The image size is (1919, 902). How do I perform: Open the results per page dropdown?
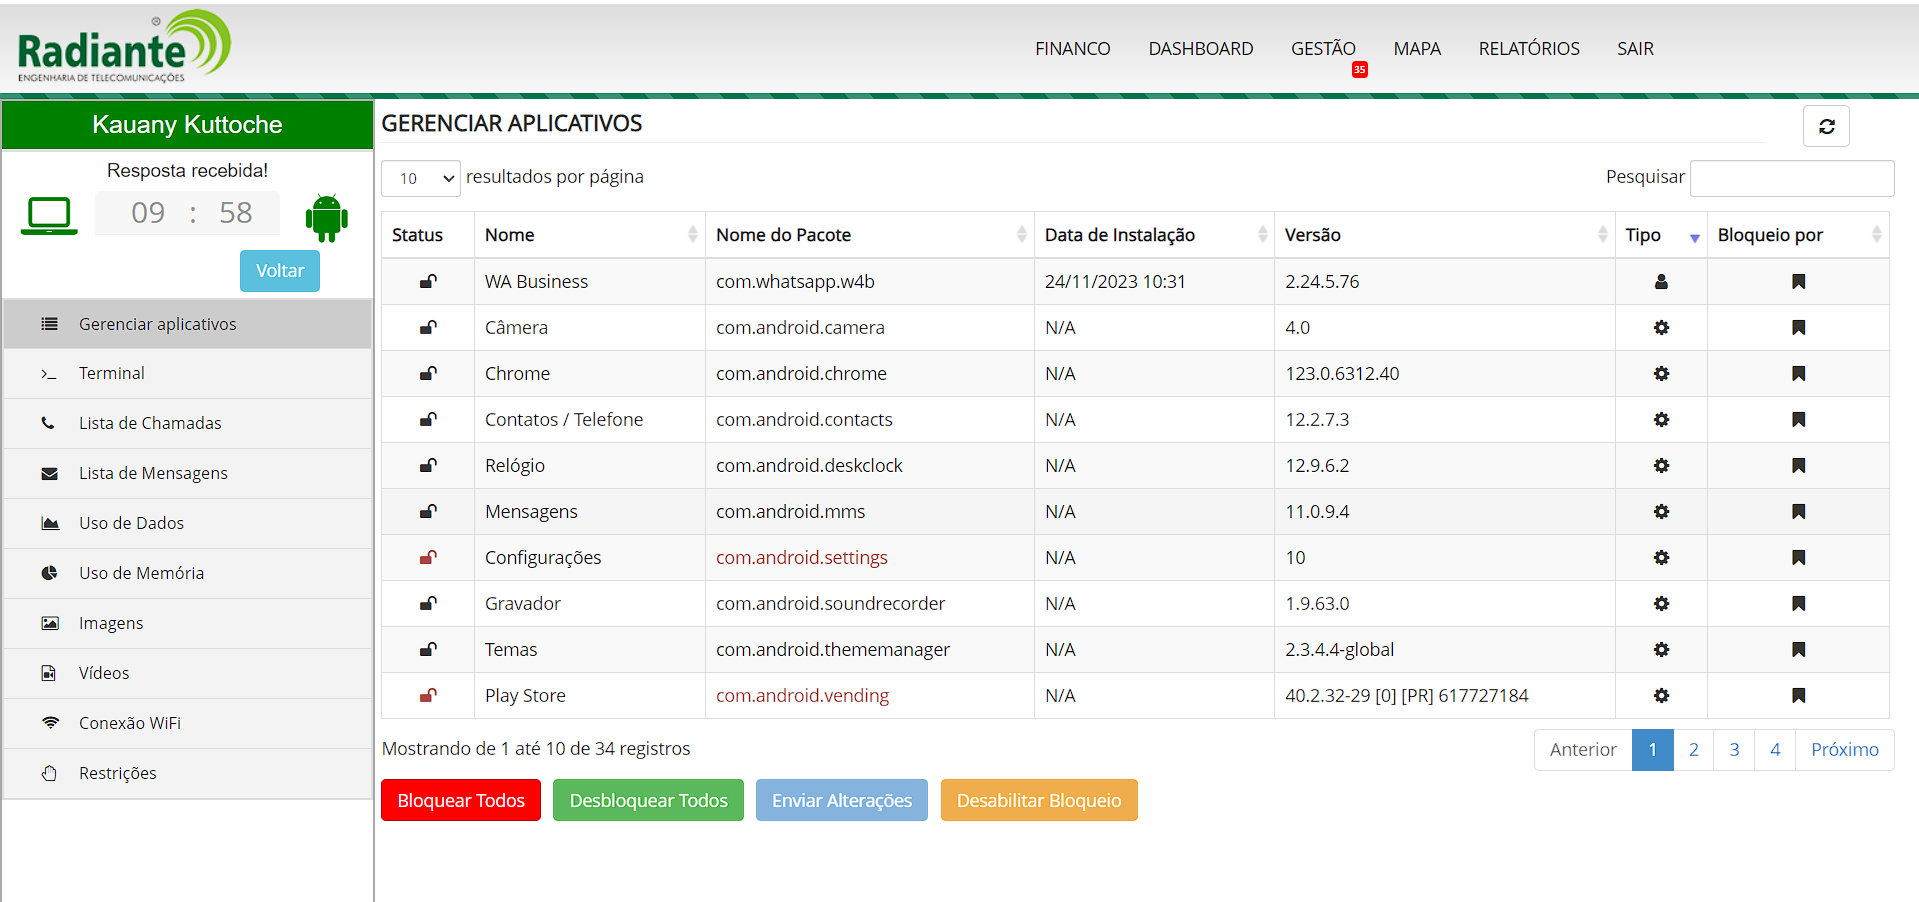[x=421, y=179]
